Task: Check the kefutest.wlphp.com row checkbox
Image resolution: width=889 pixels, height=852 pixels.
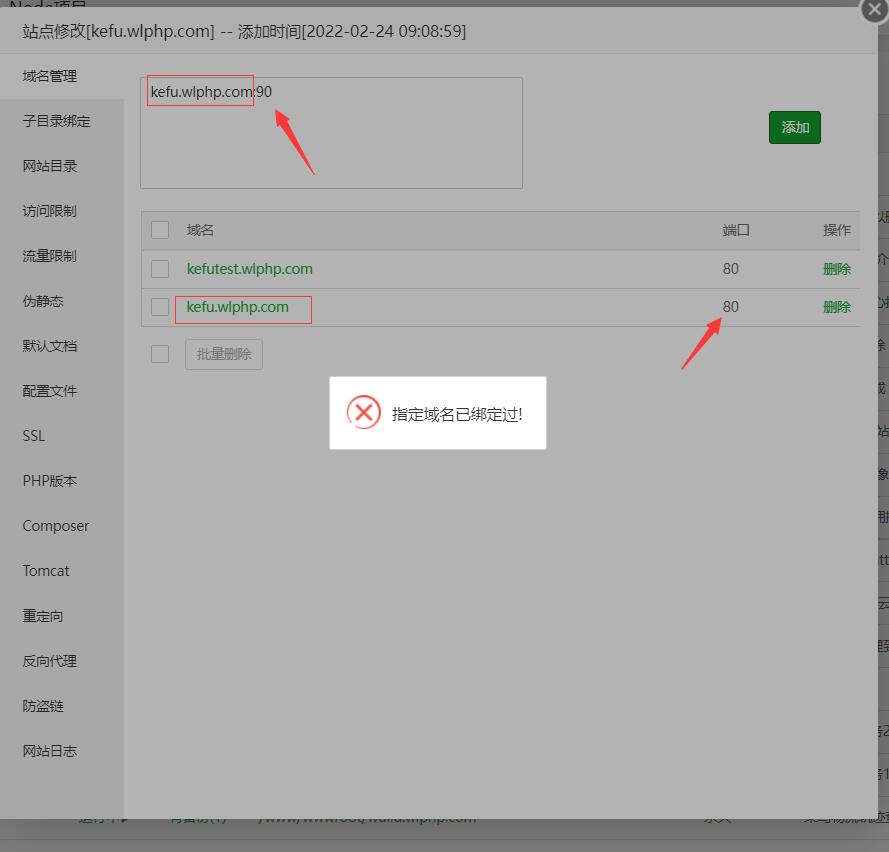Action: (160, 269)
